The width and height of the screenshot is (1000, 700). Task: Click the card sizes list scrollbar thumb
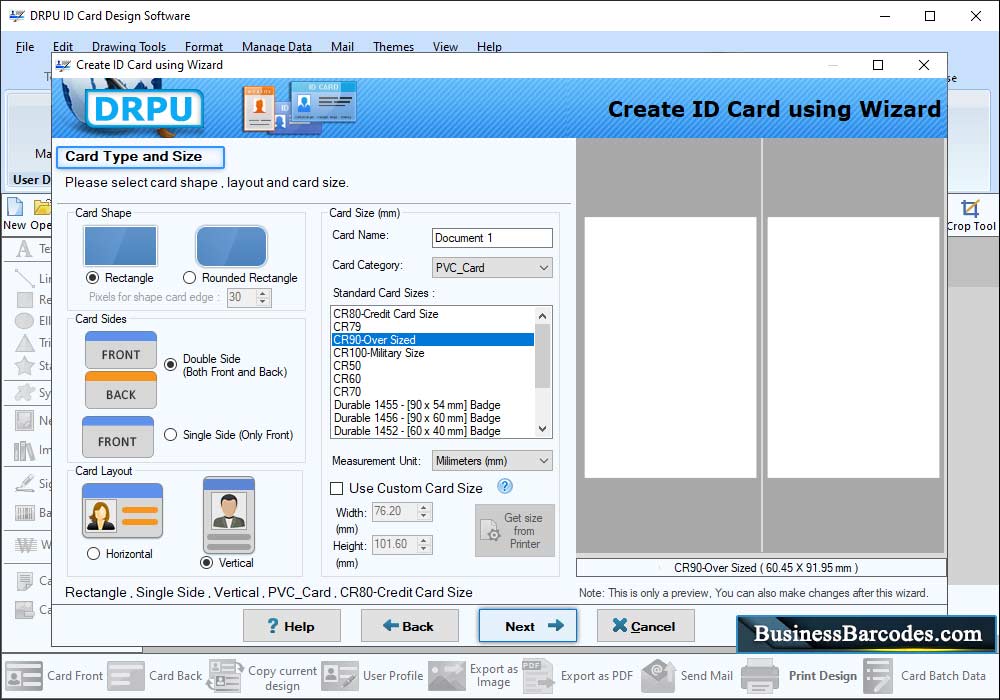542,356
